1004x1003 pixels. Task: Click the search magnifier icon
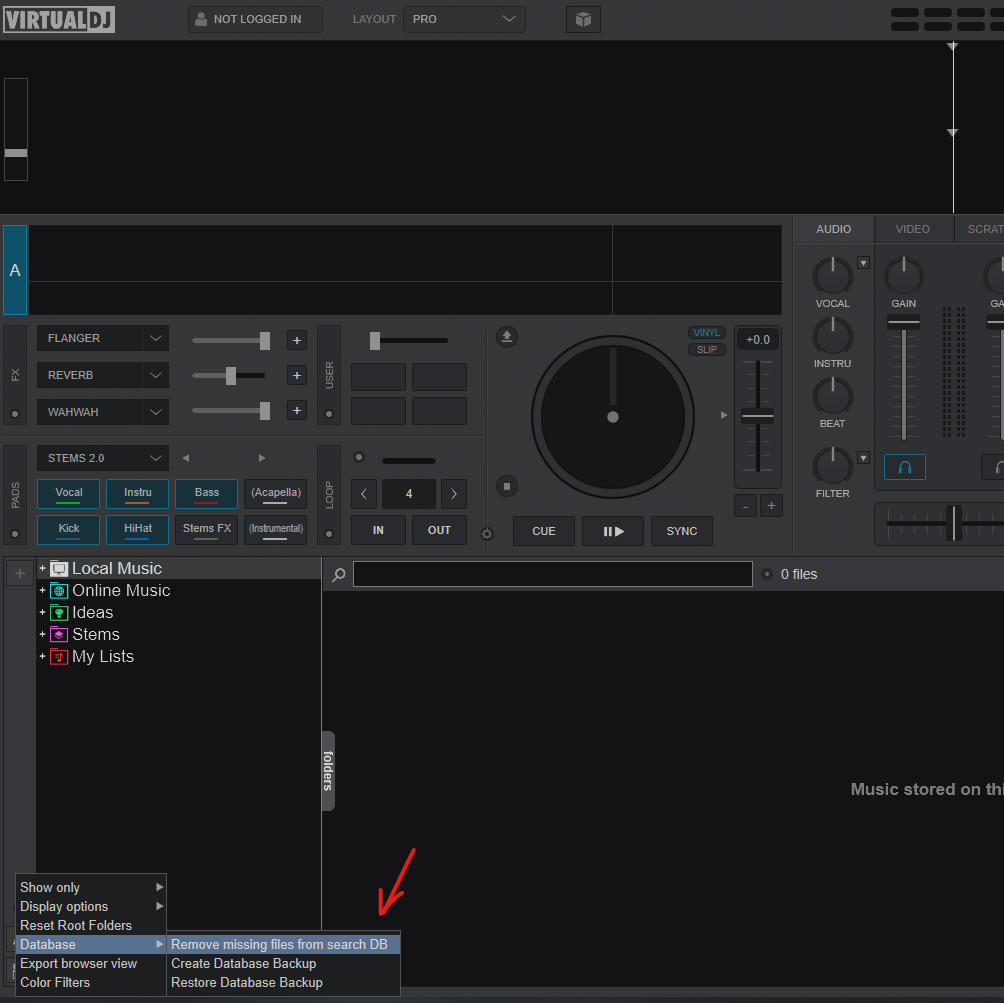pos(339,575)
